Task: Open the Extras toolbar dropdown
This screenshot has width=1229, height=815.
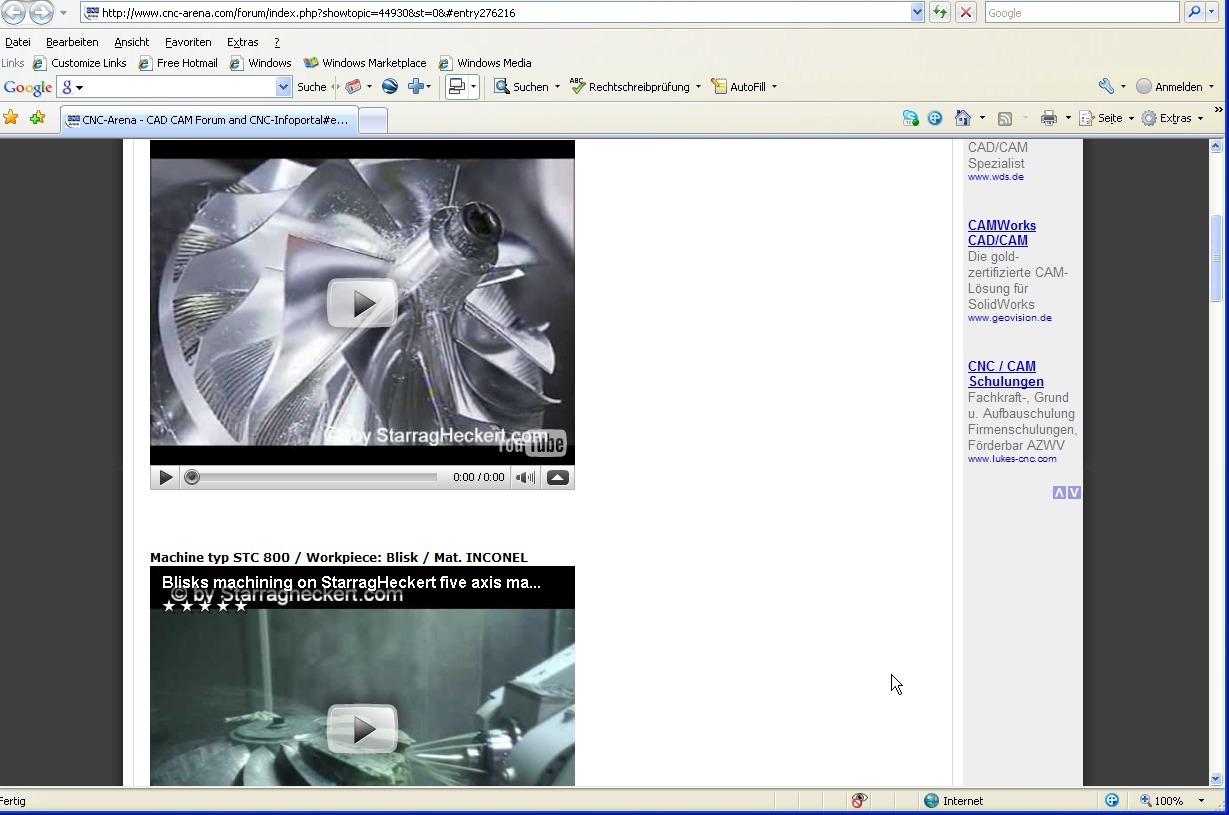Action: (1200, 118)
